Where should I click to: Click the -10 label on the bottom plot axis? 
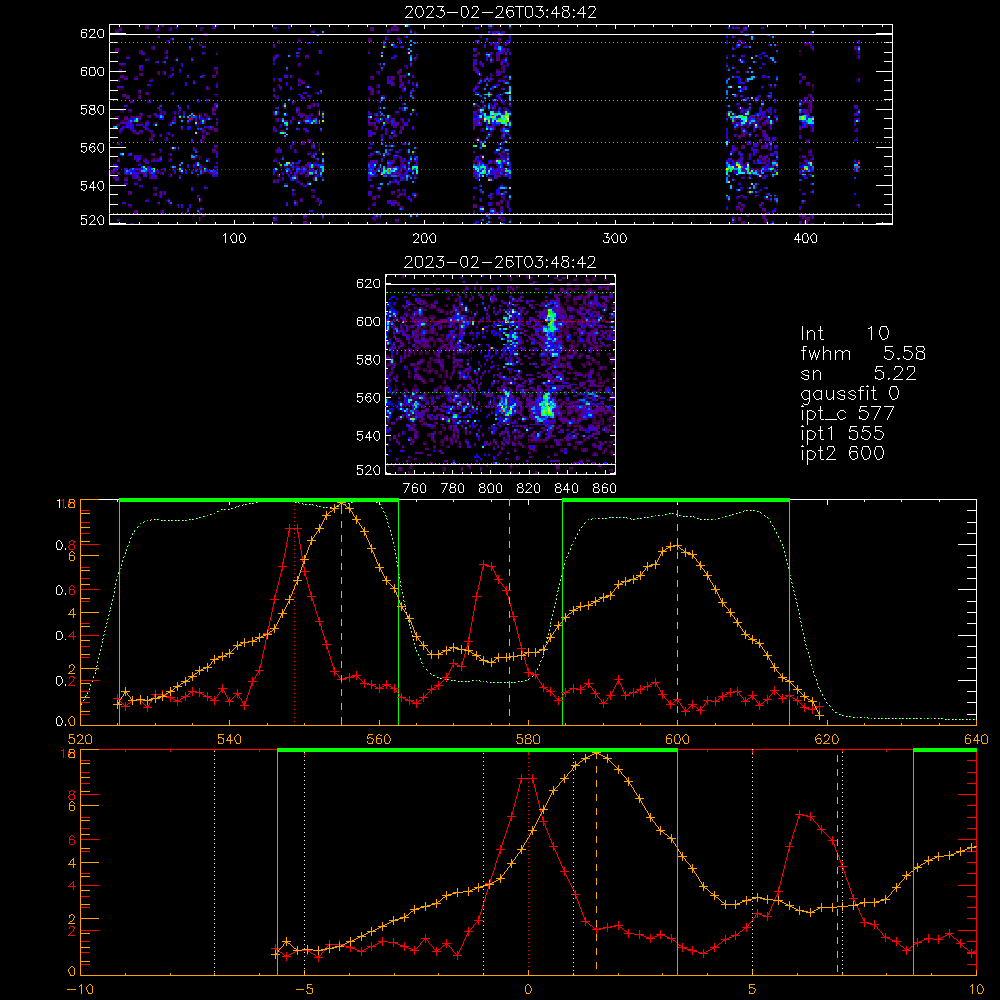80,990
